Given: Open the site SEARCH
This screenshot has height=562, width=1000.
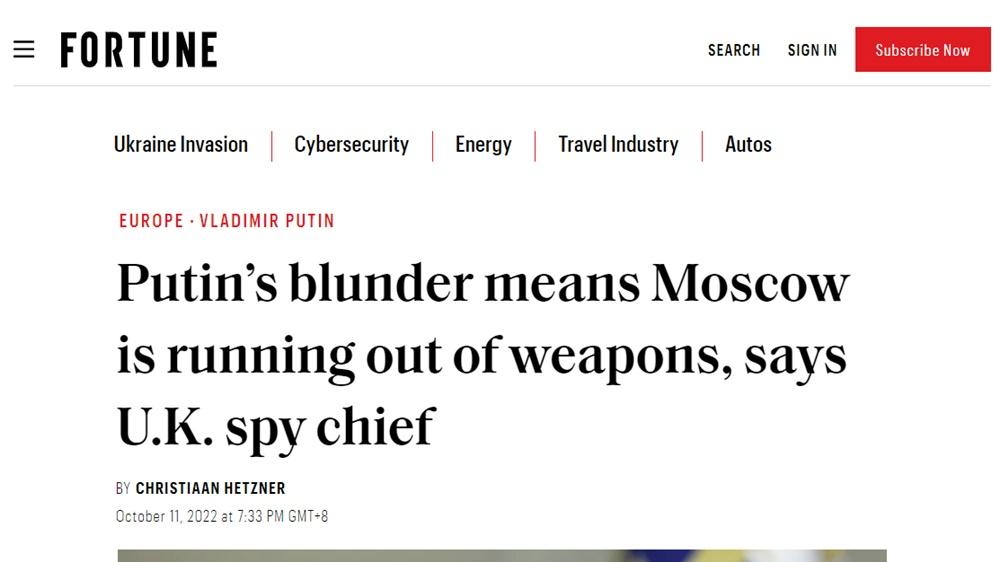Looking at the screenshot, I should (734, 50).
